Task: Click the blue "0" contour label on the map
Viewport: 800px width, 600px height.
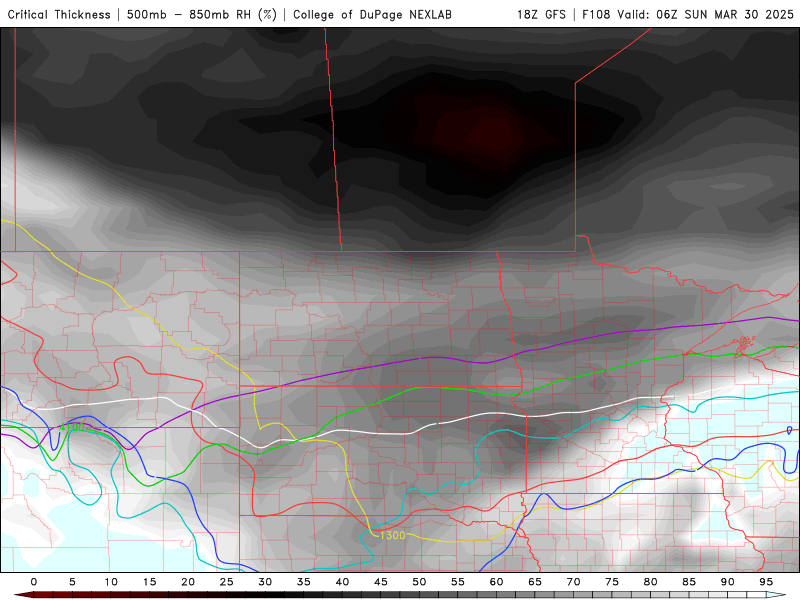Action: (x=790, y=431)
